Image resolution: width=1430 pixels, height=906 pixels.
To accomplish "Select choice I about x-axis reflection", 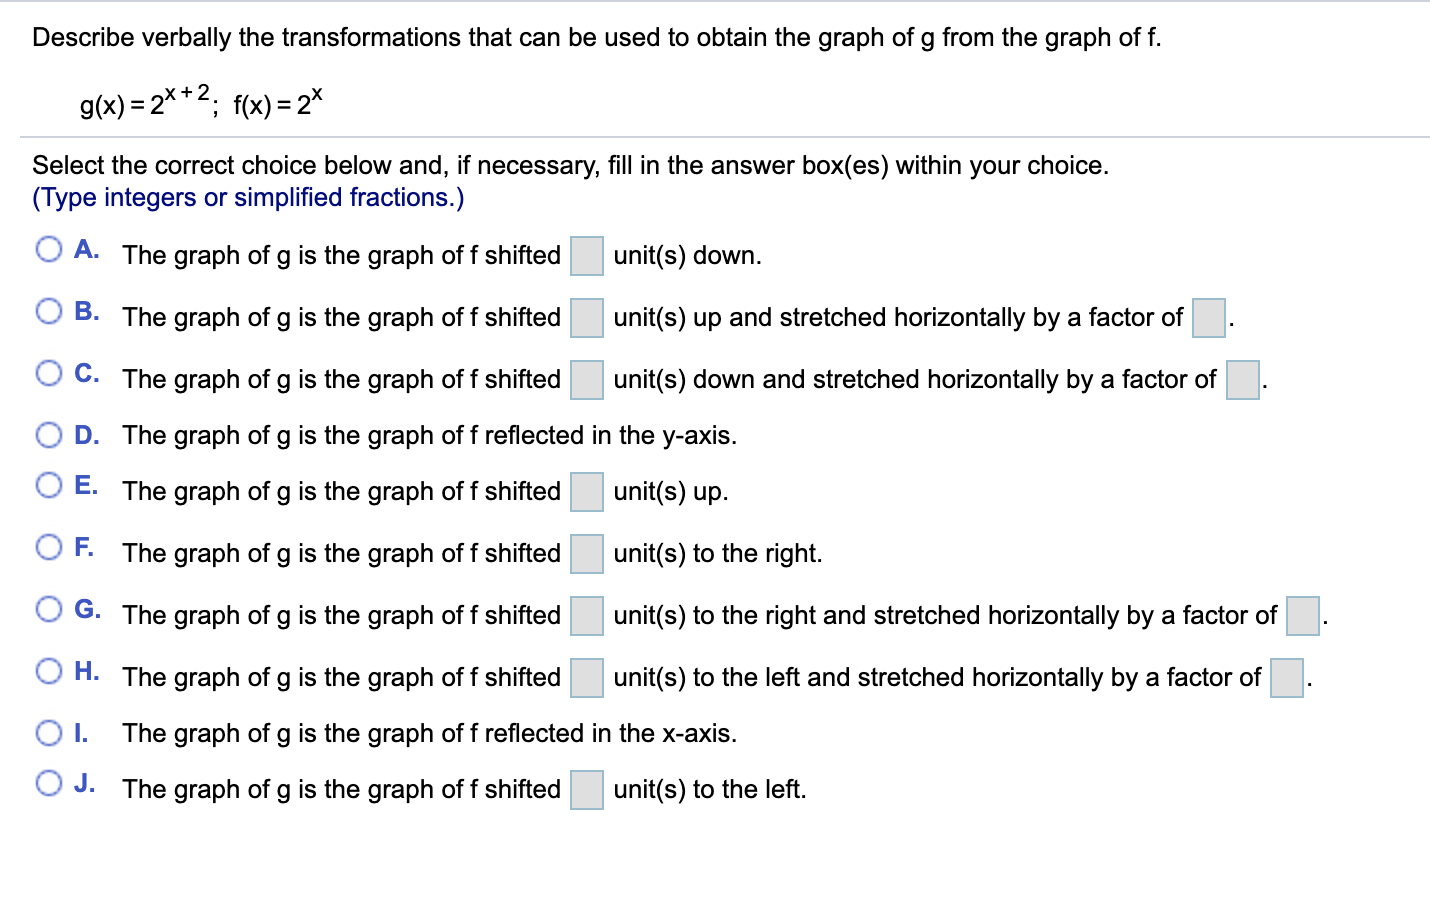I will [x=47, y=732].
